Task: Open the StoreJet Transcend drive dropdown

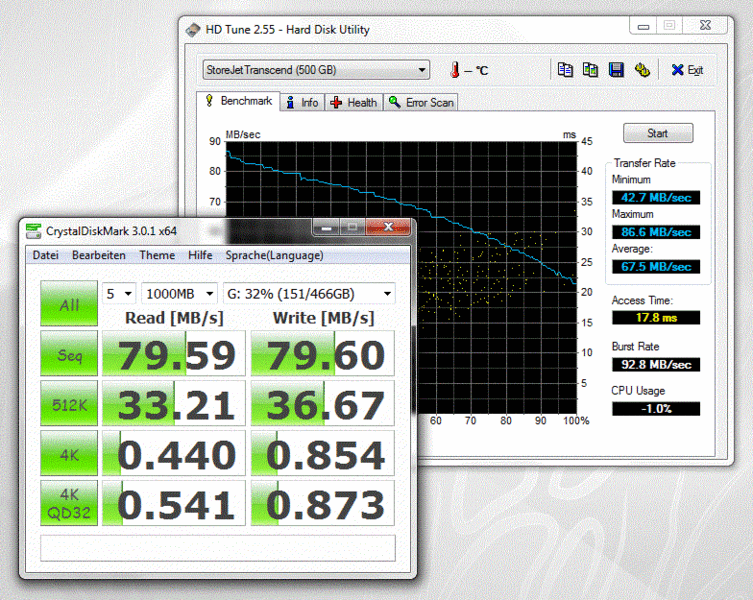Action: point(316,70)
